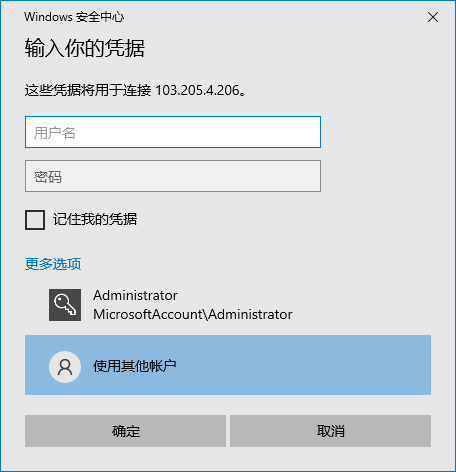Collapse the 更多选项 section

point(53,264)
